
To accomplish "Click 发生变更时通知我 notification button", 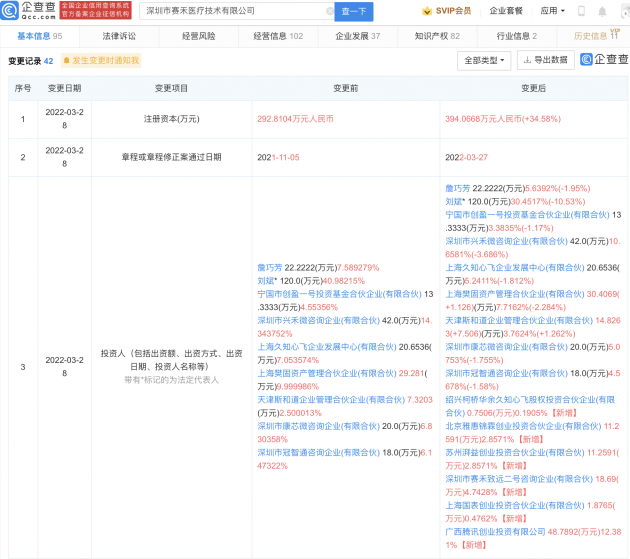I will click(x=101, y=61).
